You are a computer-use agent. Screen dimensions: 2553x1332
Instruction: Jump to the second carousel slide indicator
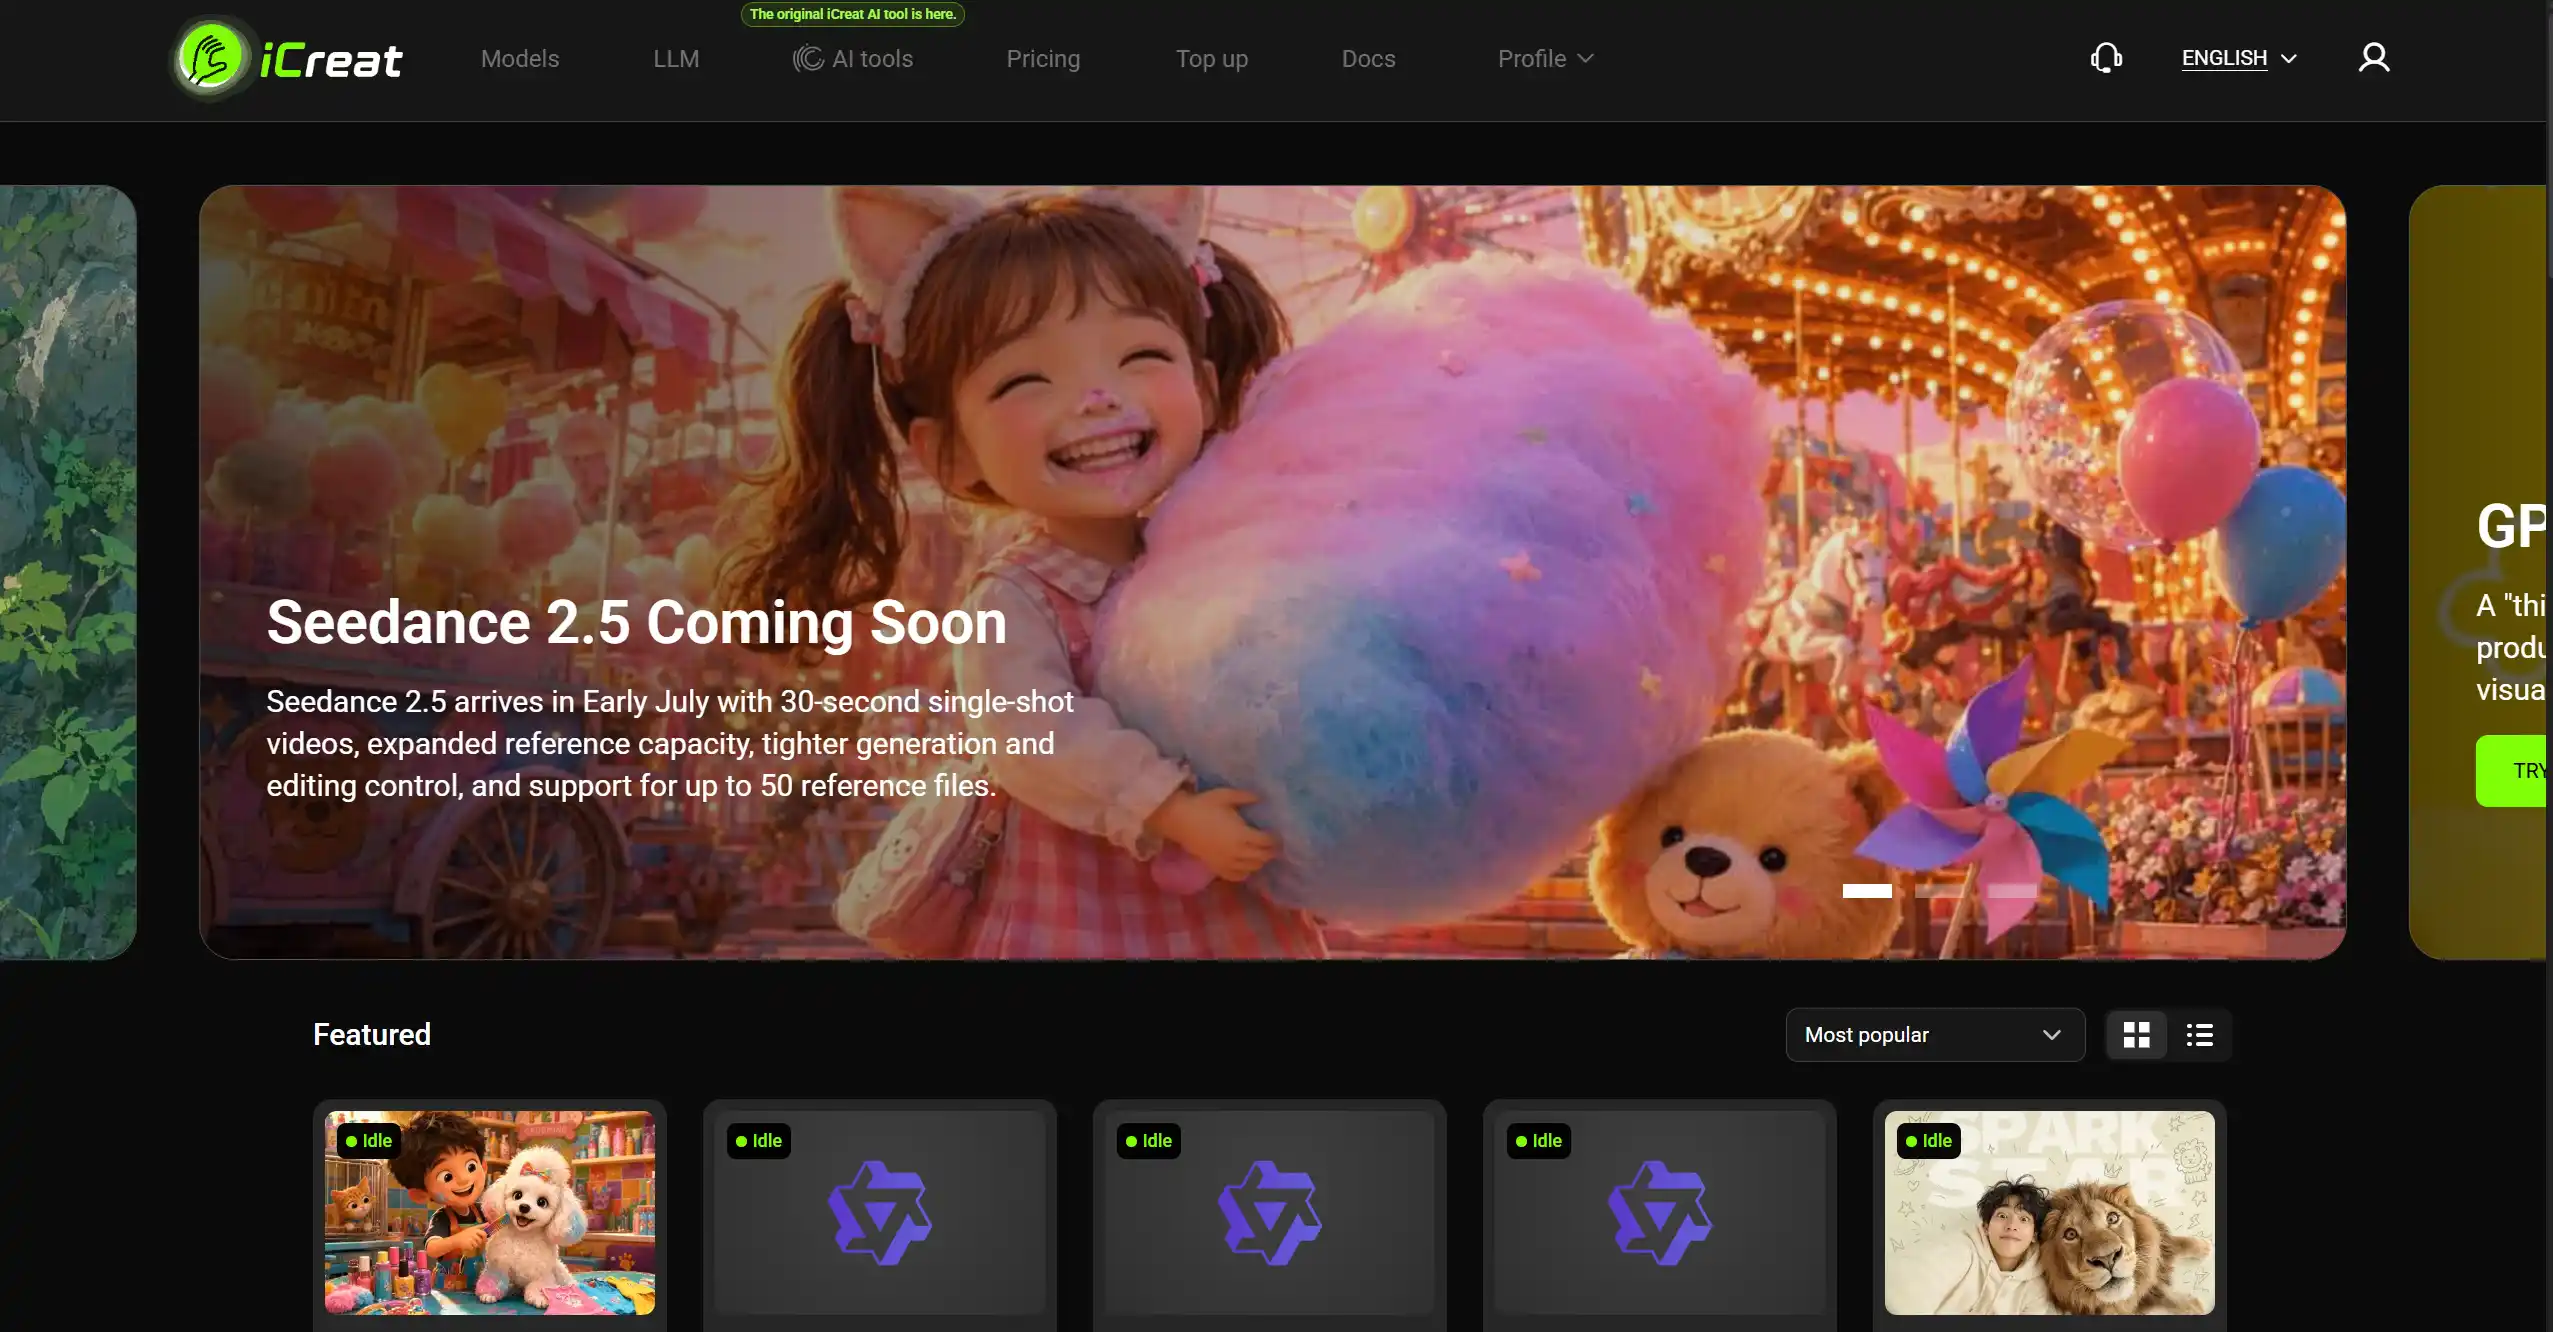1939,891
